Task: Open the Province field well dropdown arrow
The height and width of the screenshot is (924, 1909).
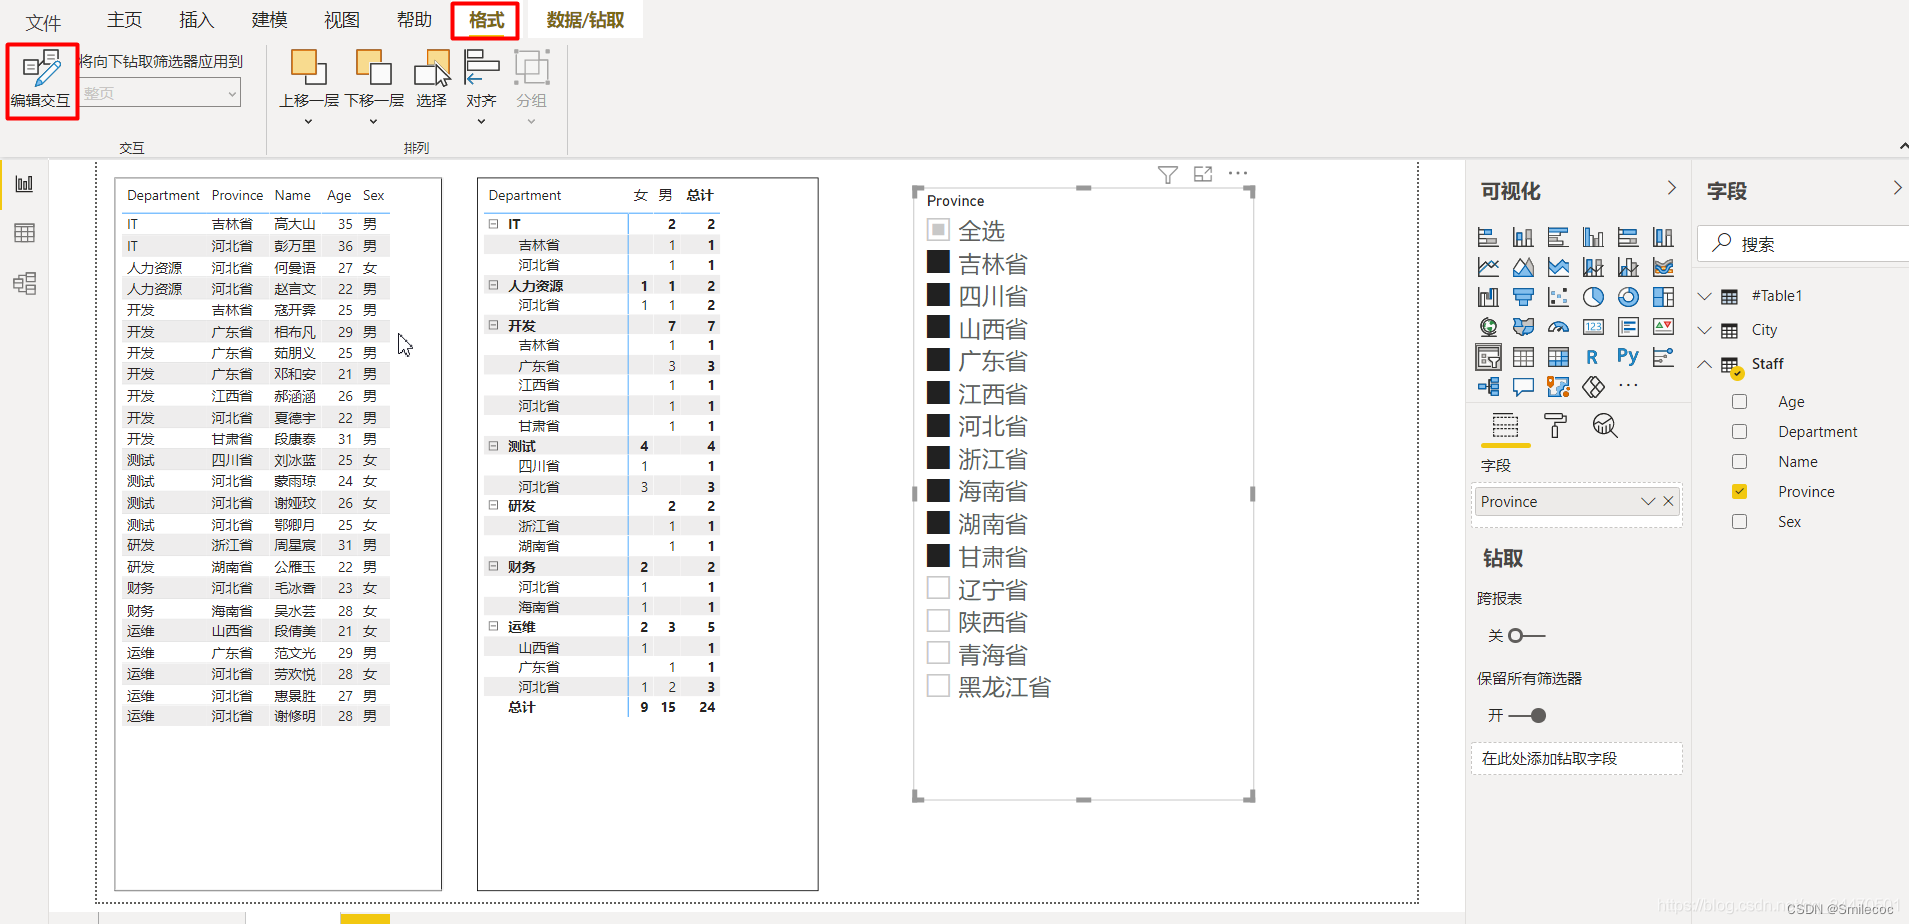Action: click(x=1648, y=501)
